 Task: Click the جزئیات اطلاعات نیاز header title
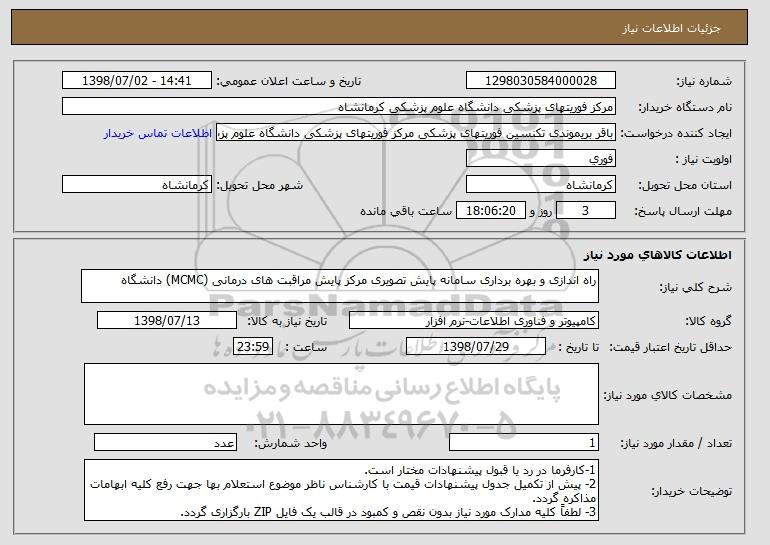click(x=671, y=28)
